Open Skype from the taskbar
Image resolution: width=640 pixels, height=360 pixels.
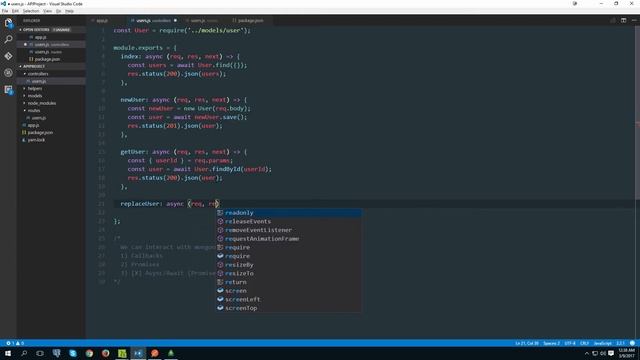[x=73, y=353]
